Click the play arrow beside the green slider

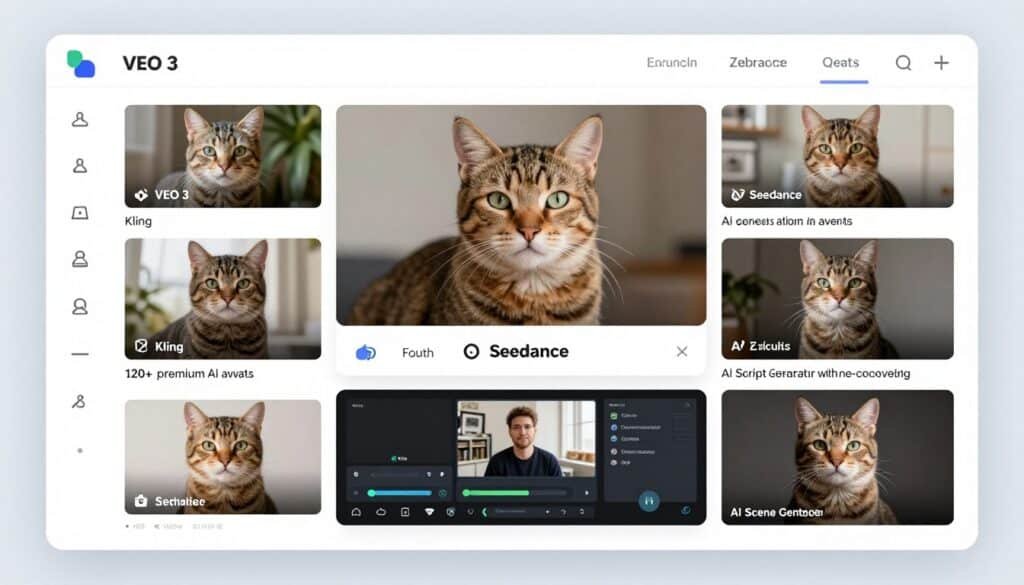(x=586, y=493)
